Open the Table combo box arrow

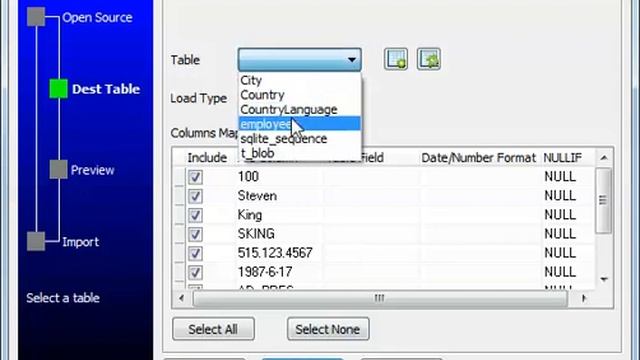click(x=351, y=60)
